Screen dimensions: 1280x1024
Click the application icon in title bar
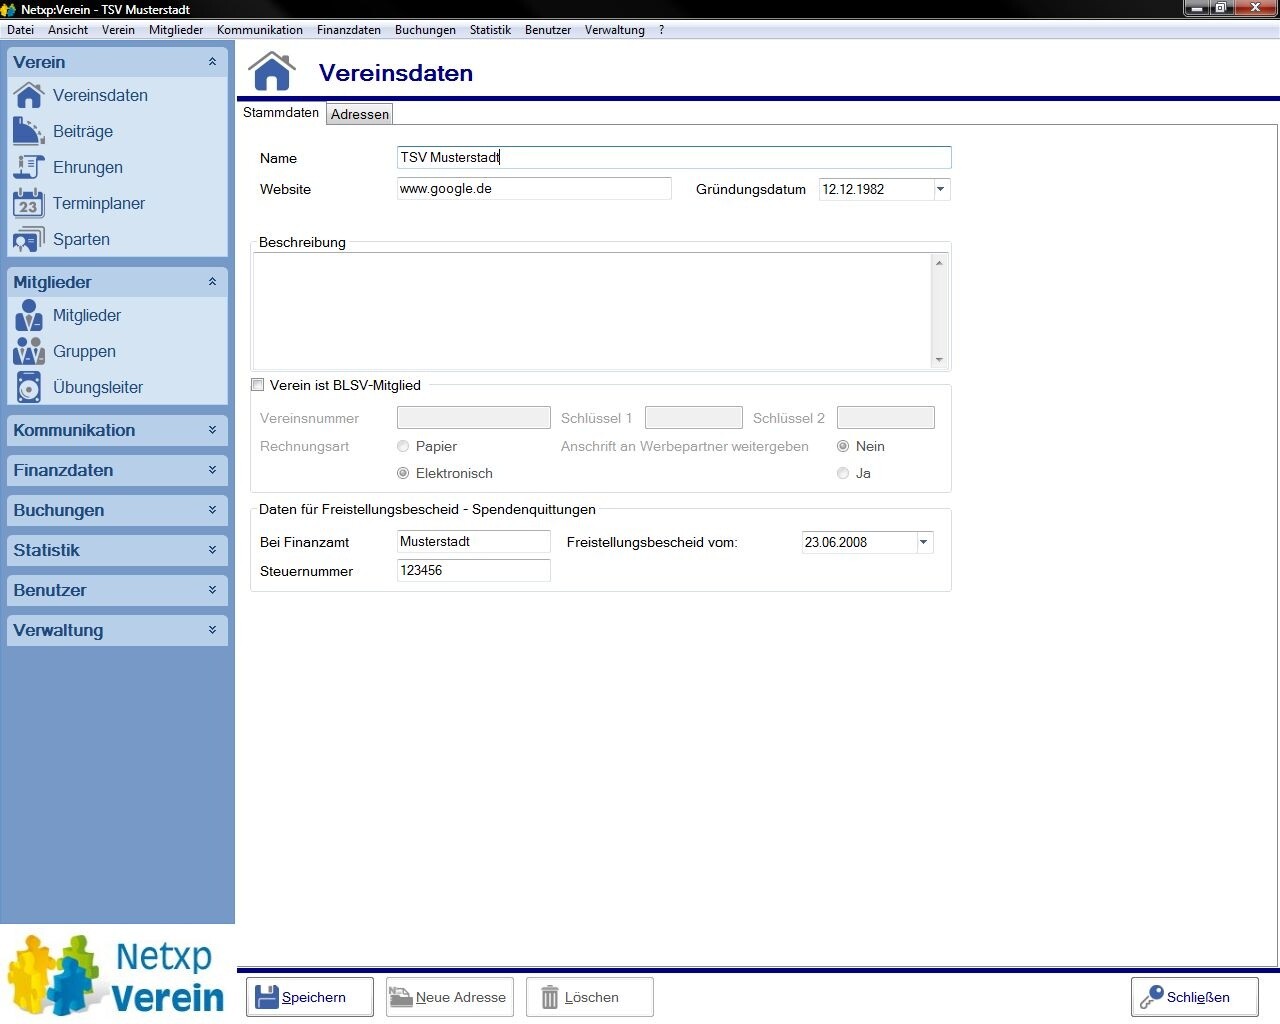[x=9, y=9]
